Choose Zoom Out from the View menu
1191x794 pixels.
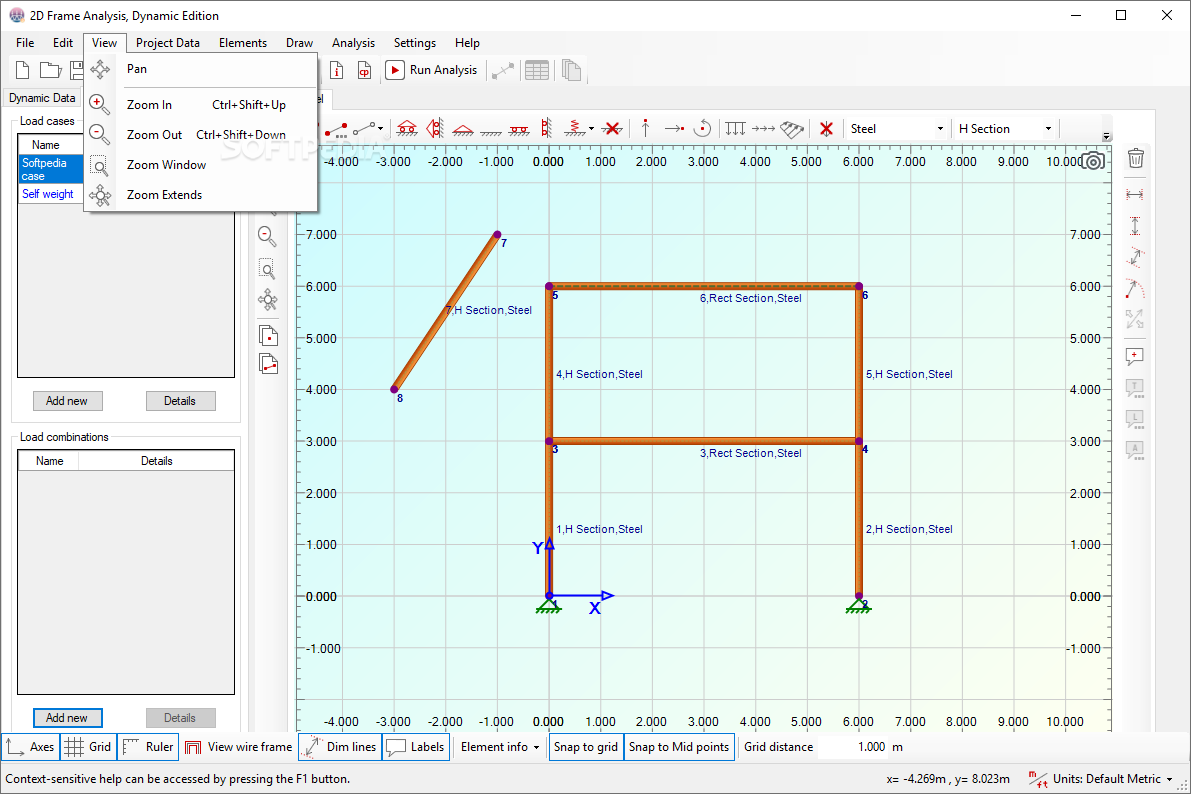201,134
